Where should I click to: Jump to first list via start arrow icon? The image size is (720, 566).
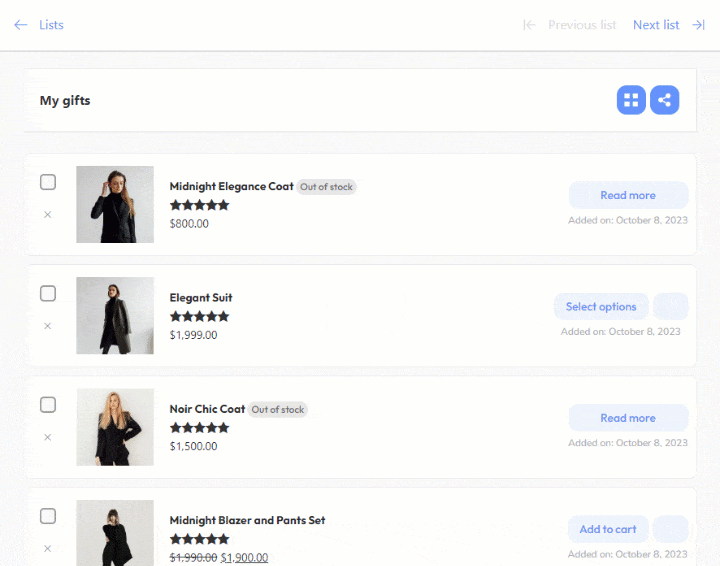[530, 25]
